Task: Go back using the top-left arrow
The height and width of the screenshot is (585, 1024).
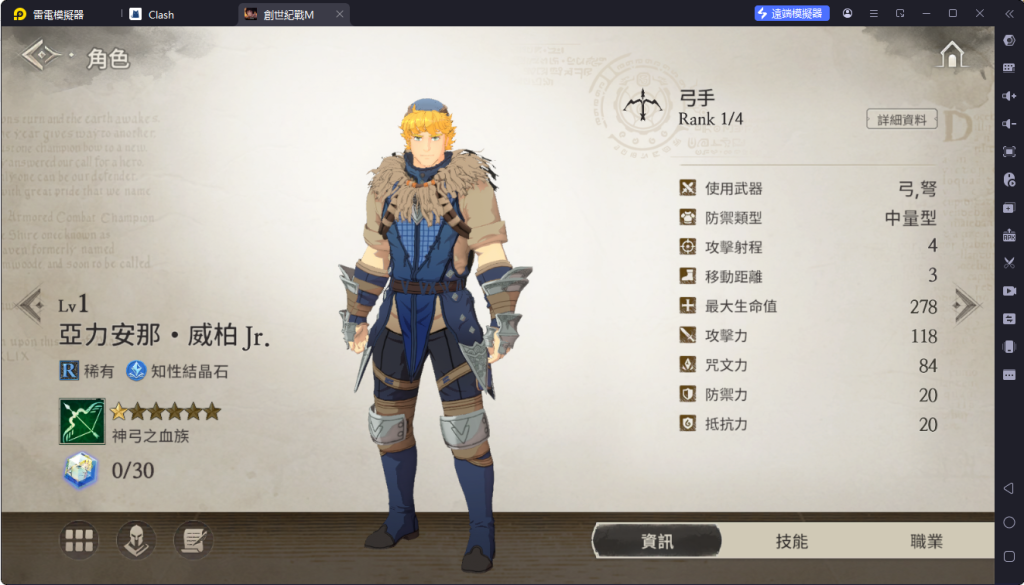Action: tap(40, 55)
